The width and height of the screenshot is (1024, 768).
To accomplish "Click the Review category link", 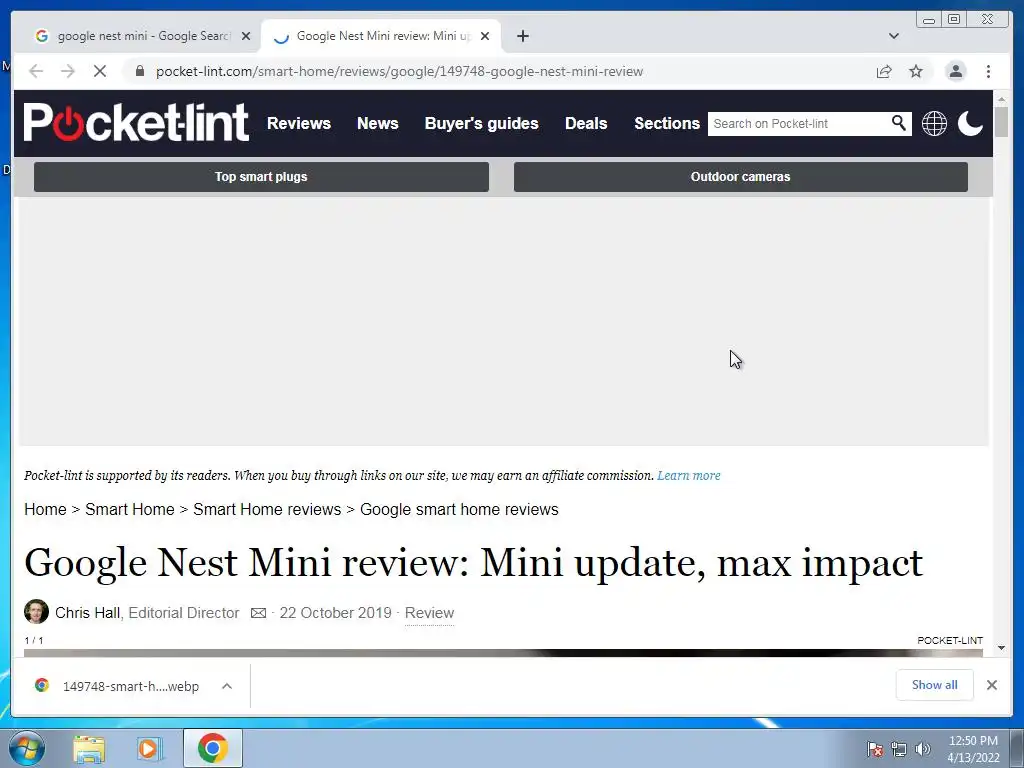I will pos(429,613).
